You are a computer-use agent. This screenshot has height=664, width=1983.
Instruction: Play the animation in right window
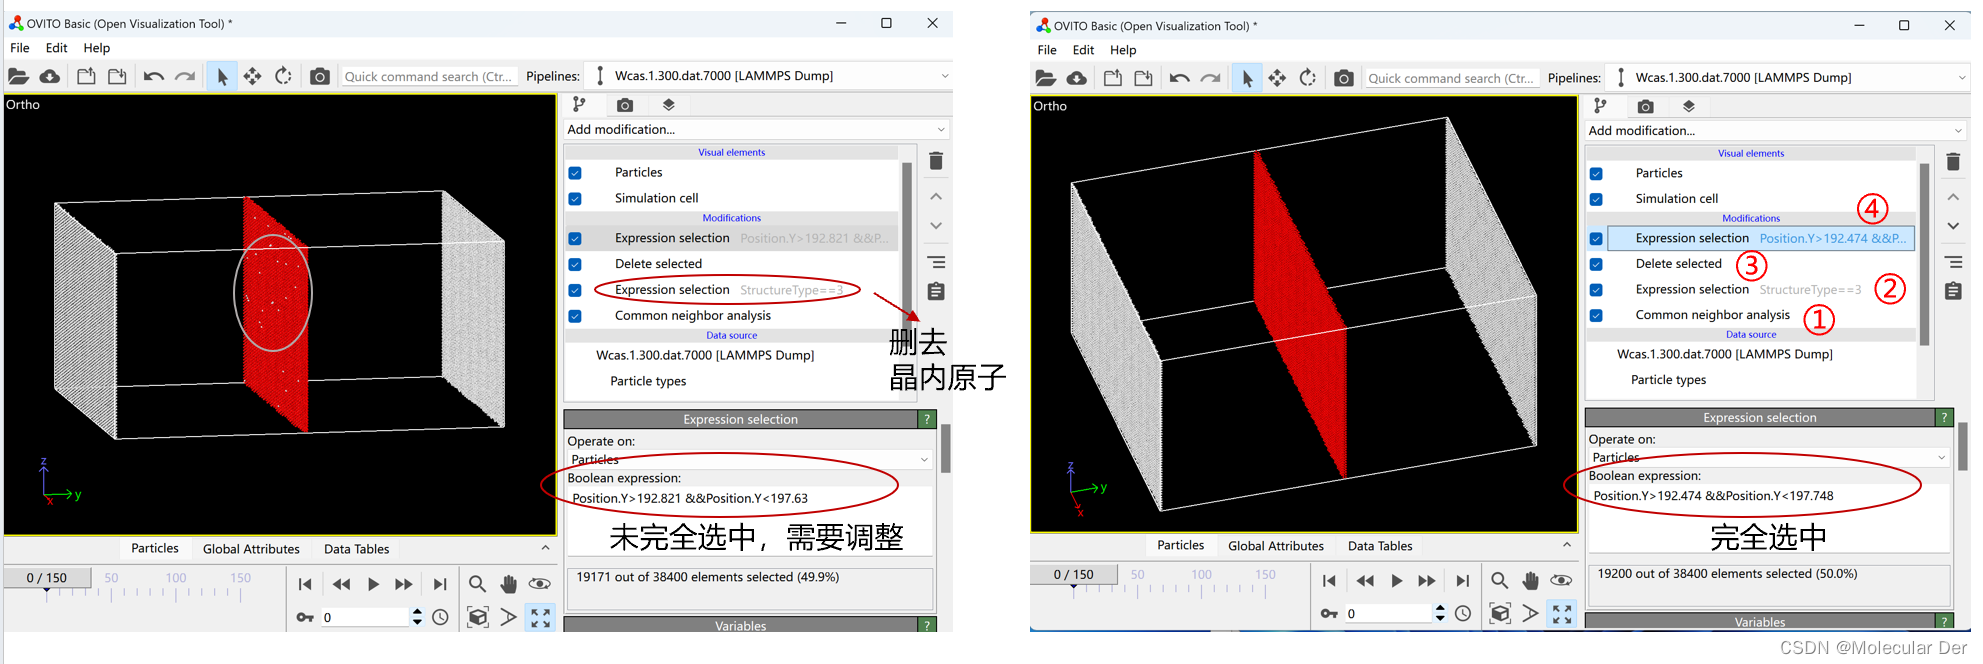[x=1397, y=581]
